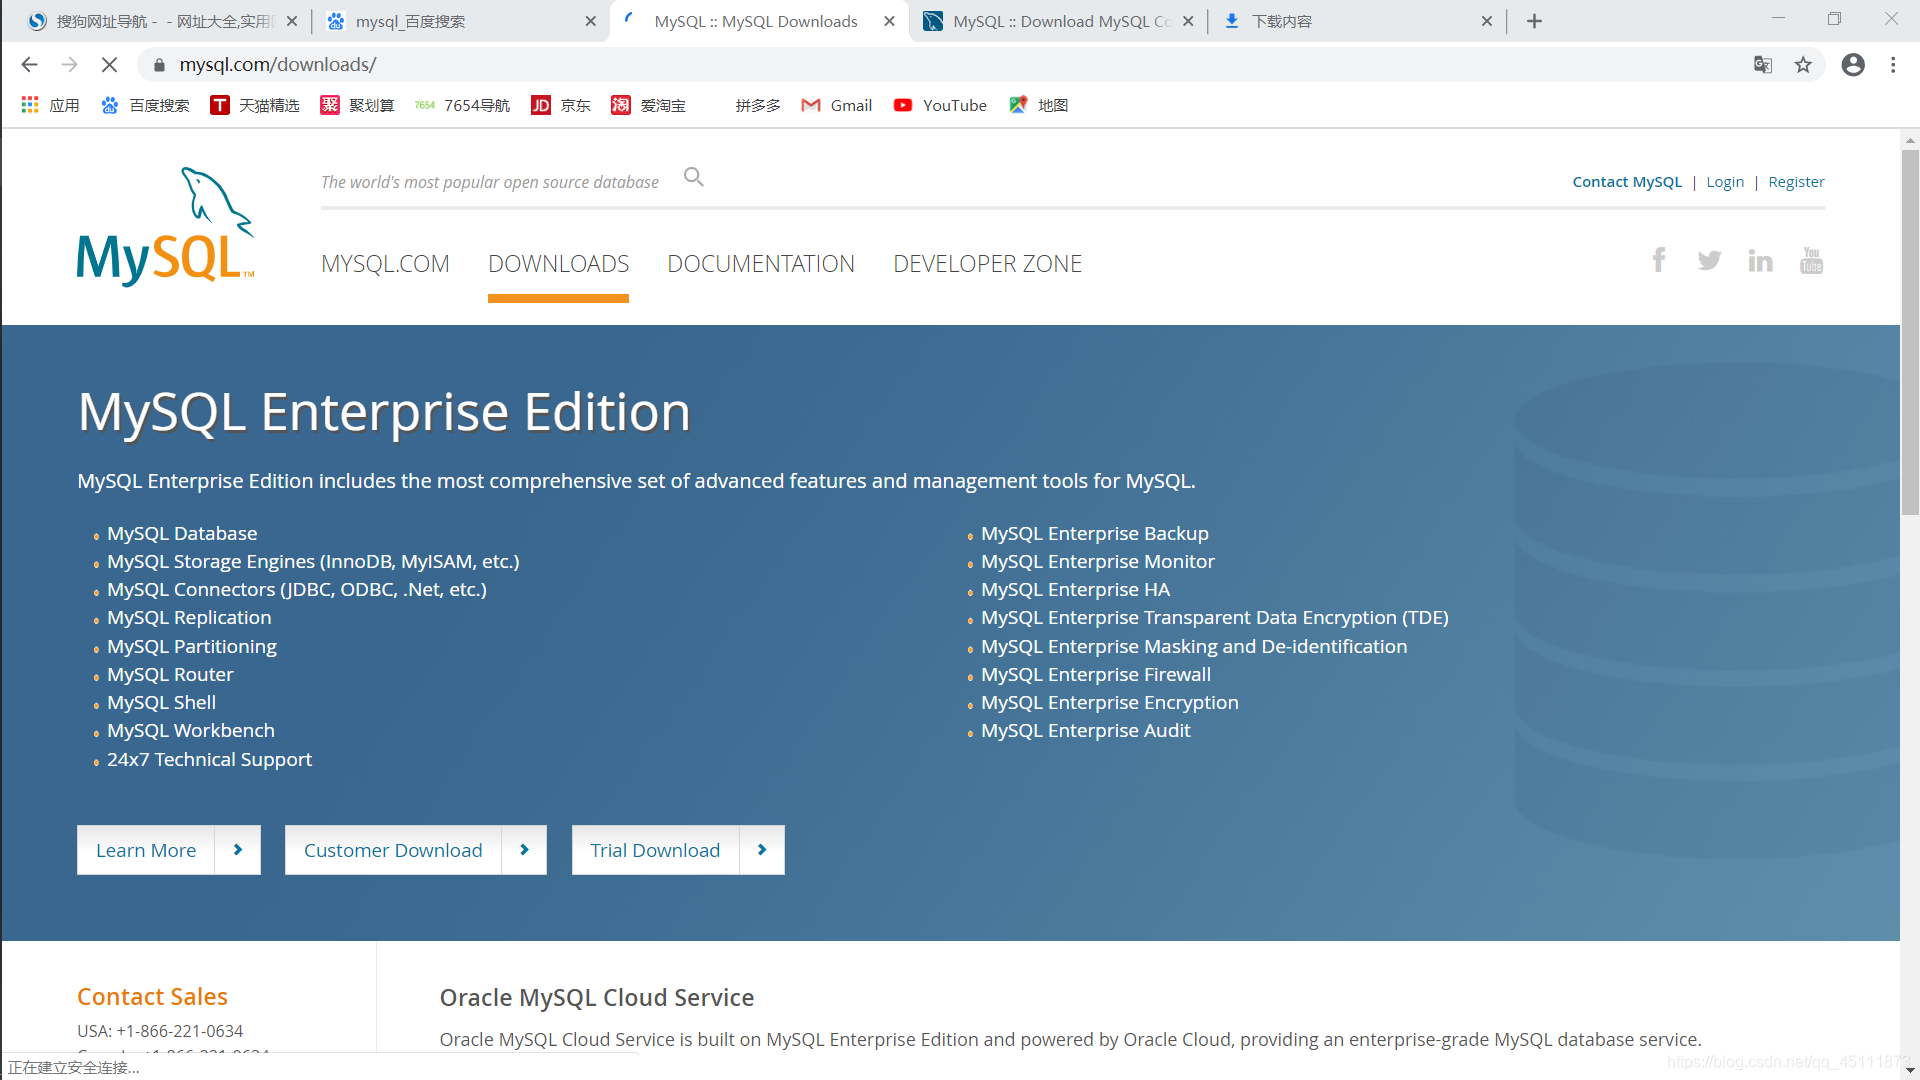This screenshot has height=1080, width=1920.
Task: Click the 24x7 Technical Support list item
Action: click(x=209, y=760)
